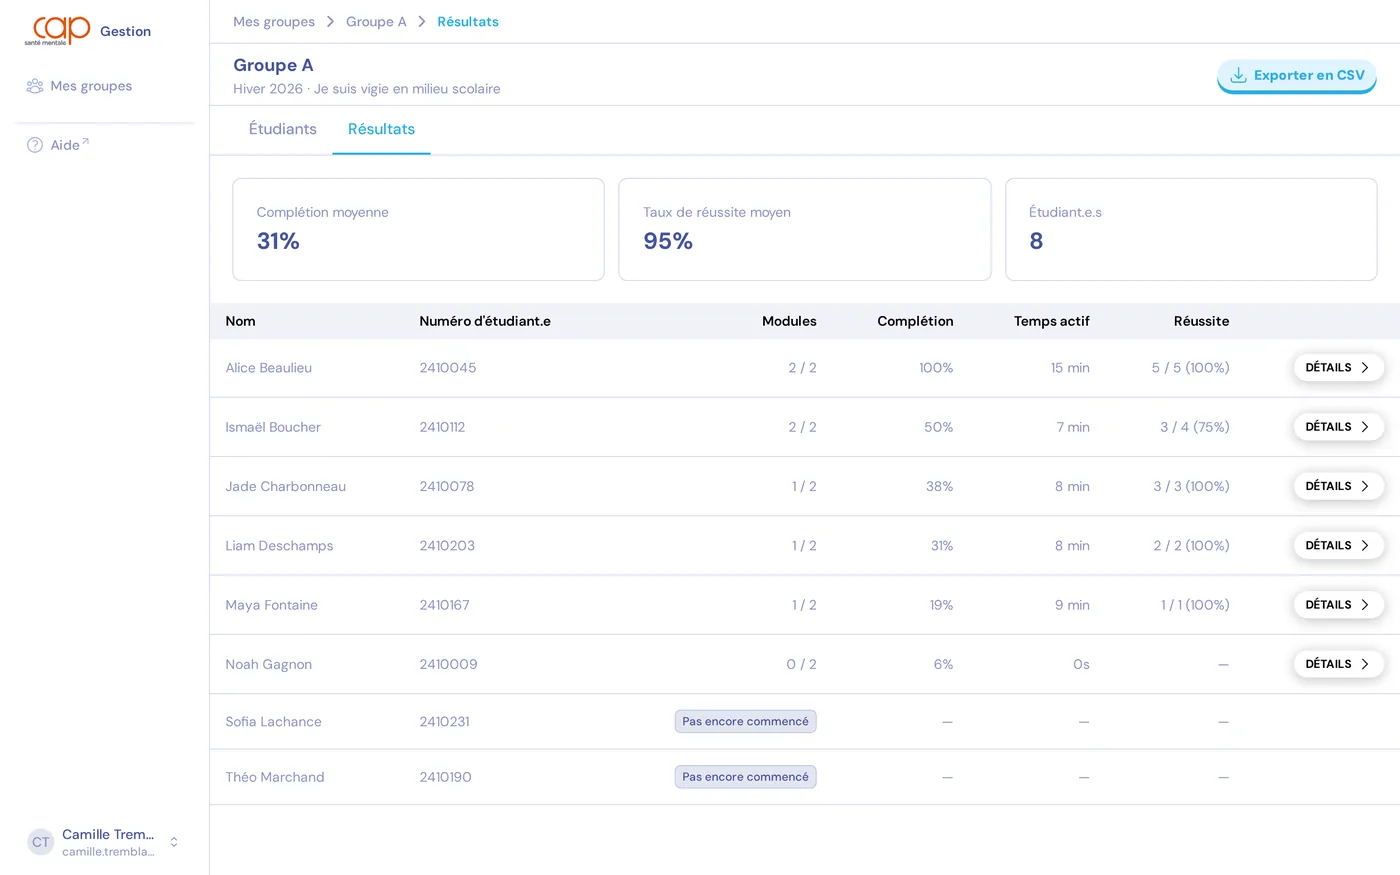Viewport: 1400px width, 875px height.
Task: Click the Mes groupes people icon
Action: pos(35,86)
